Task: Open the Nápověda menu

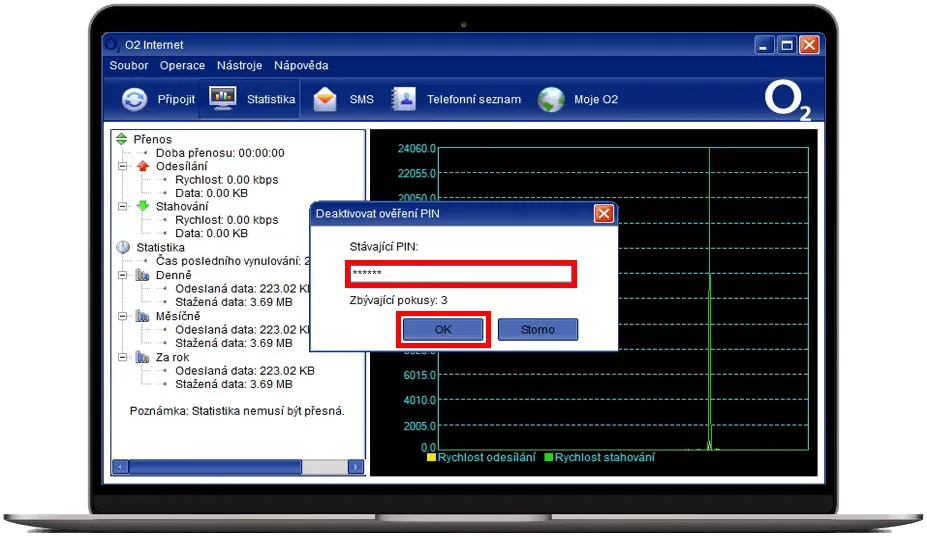Action: coord(301,66)
